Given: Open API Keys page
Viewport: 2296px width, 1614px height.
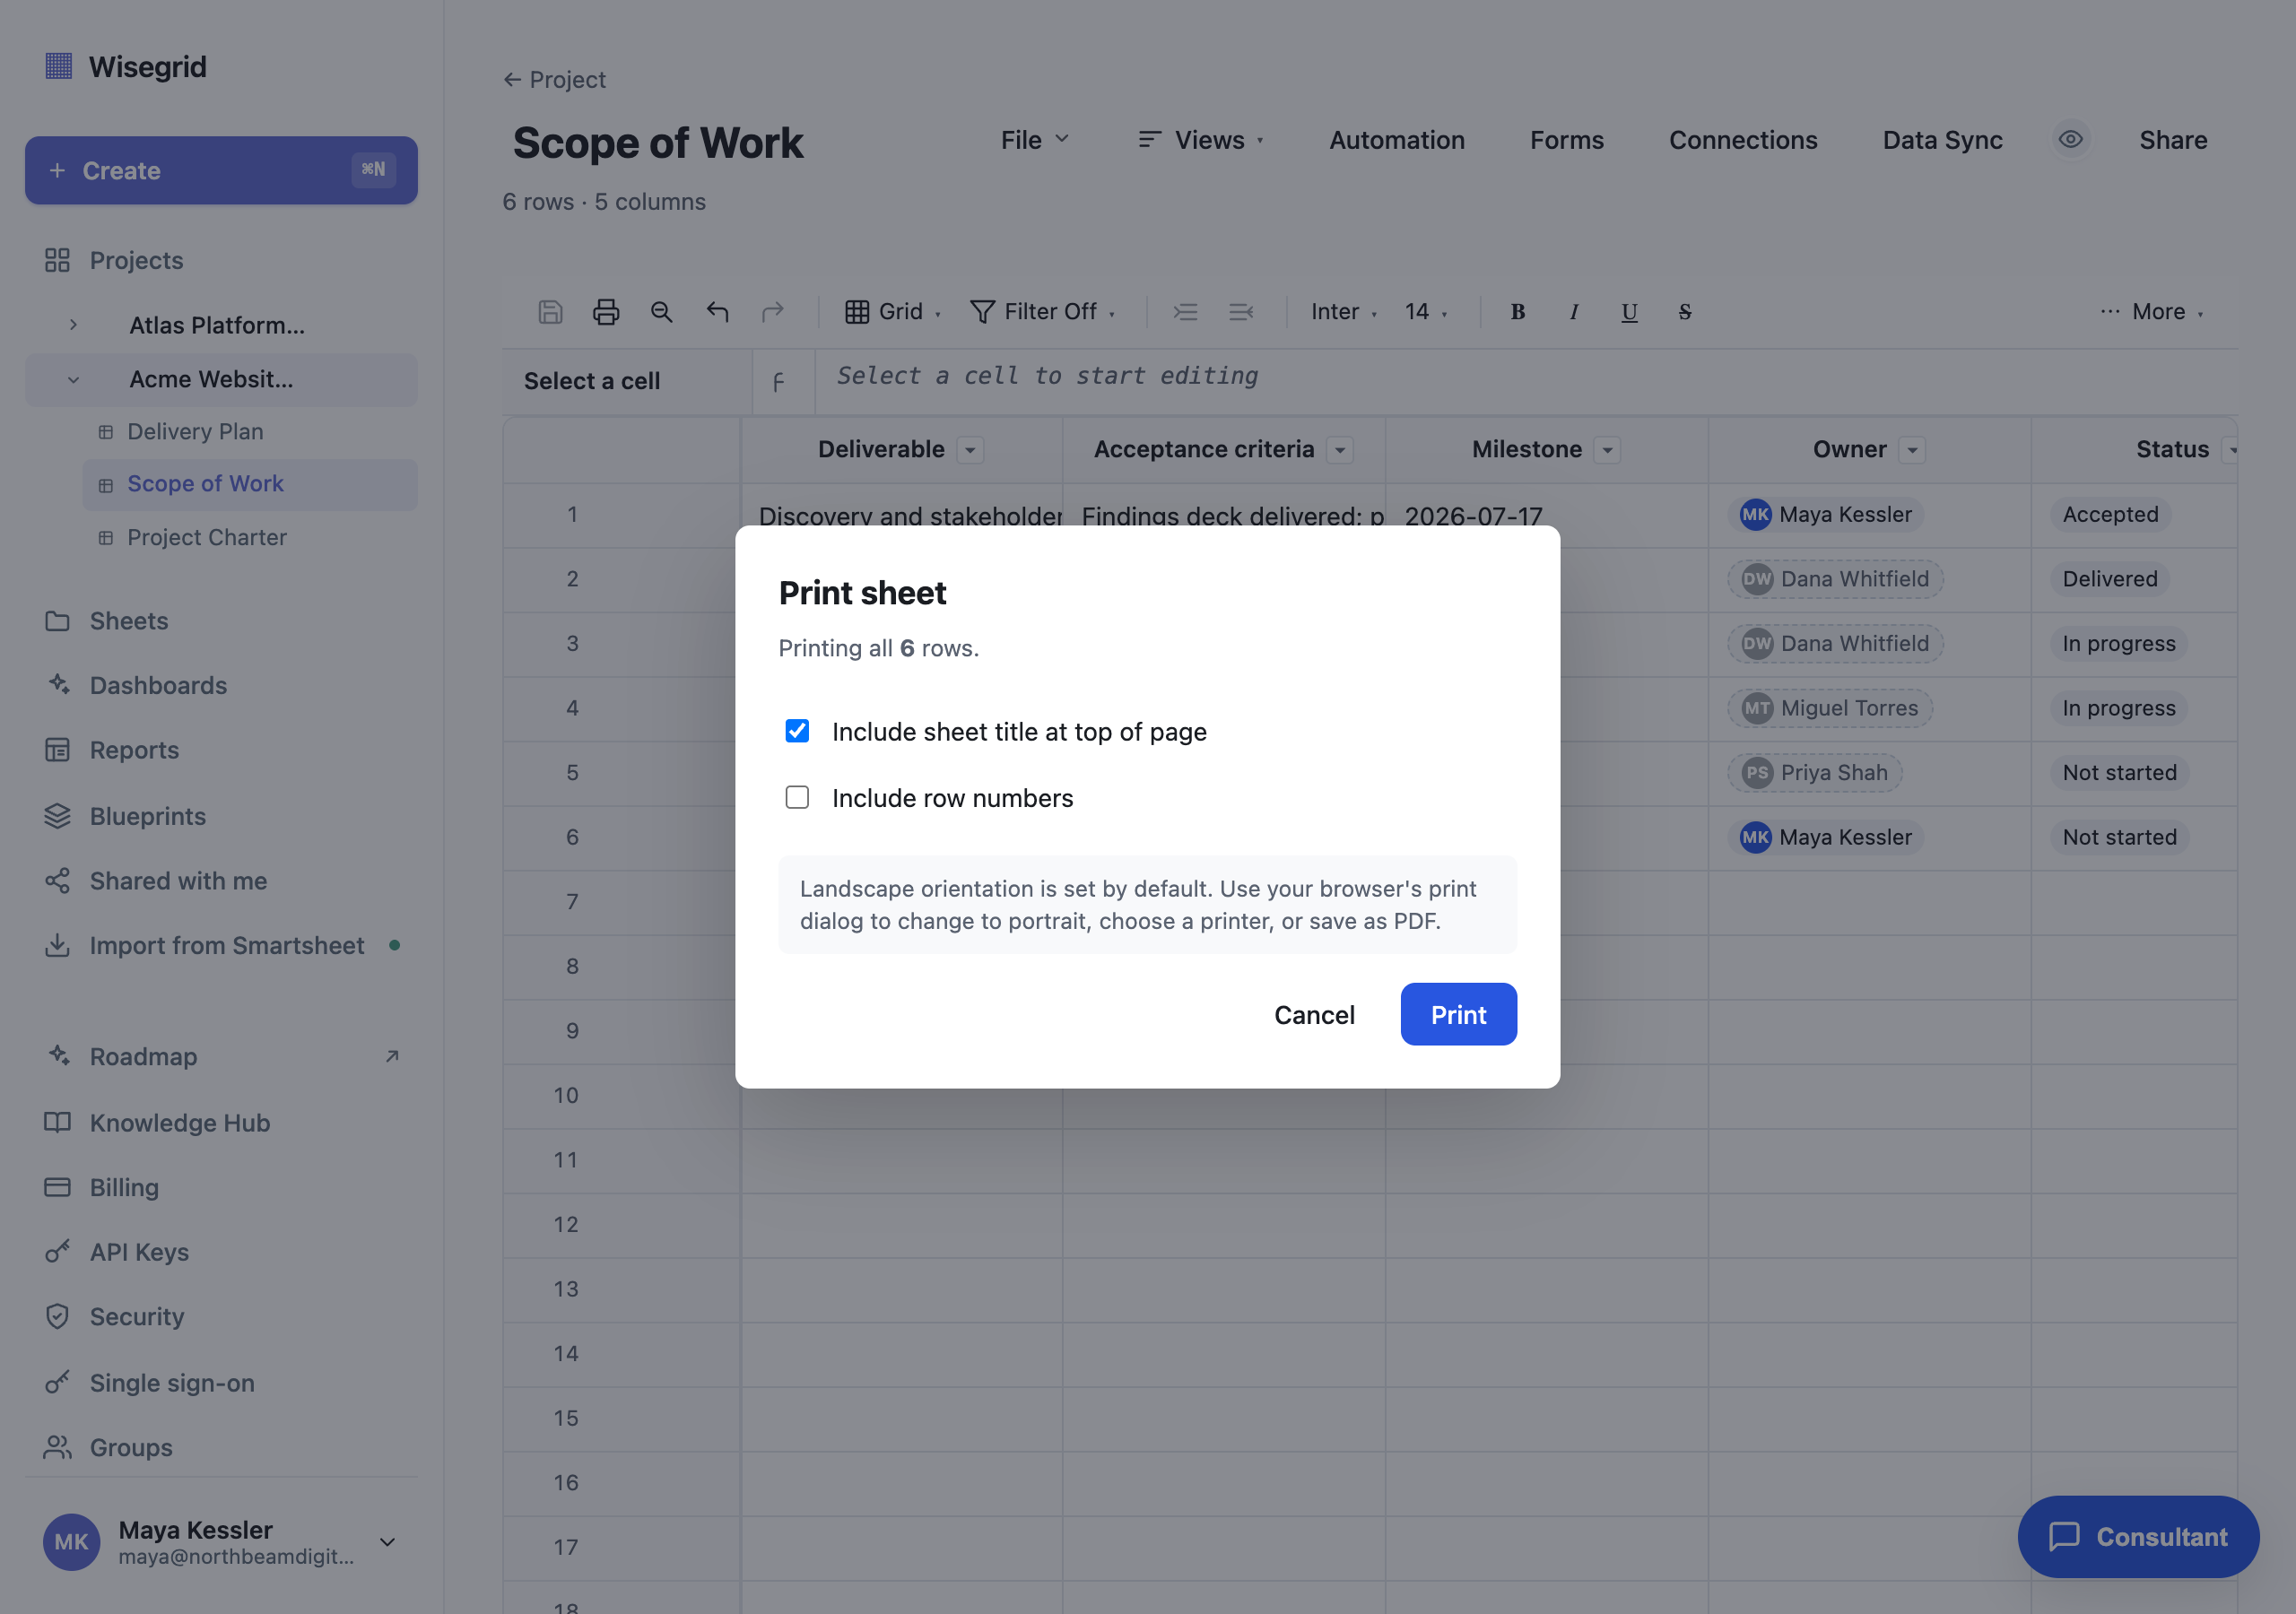Looking at the screenshot, I should click(x=221, y=1251).
